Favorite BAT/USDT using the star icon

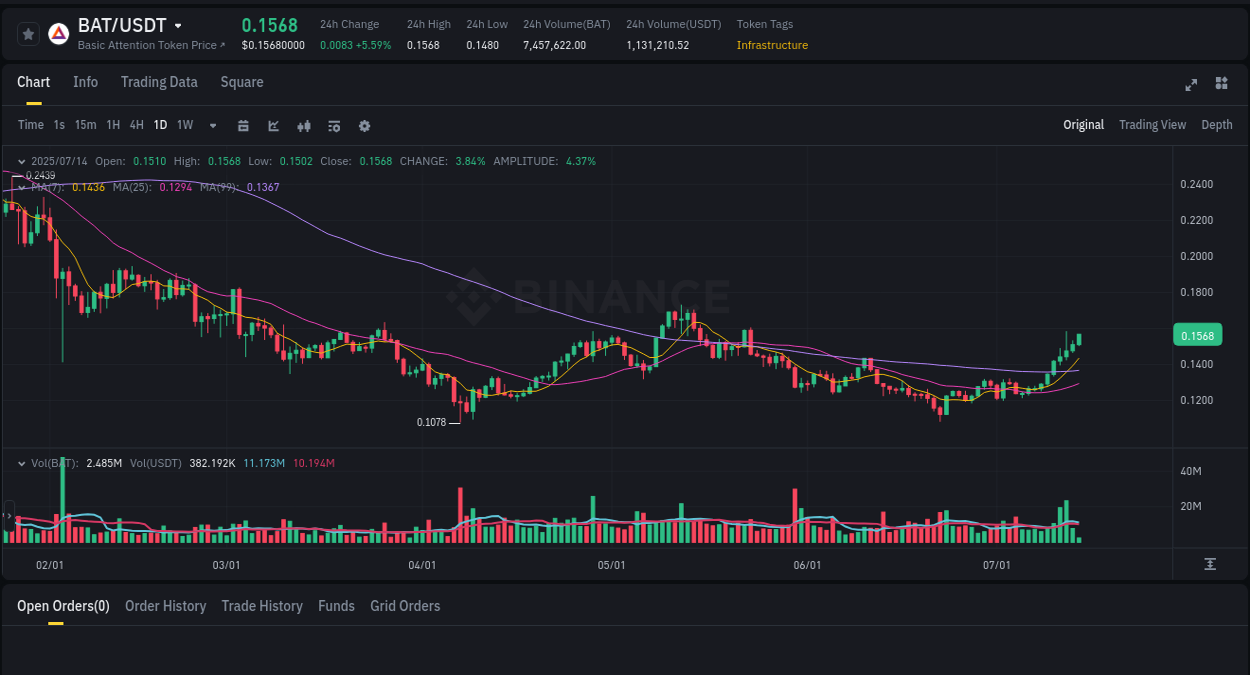[28, 33]
